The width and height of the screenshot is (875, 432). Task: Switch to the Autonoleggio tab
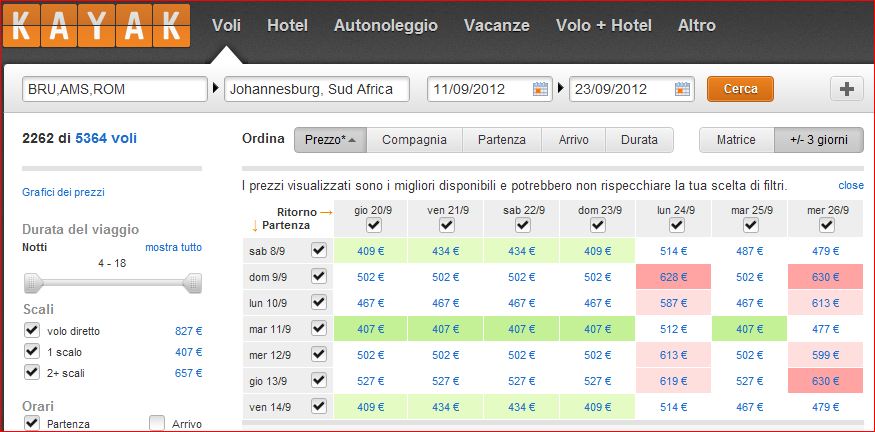pyautogui.click(x=385, y=25)
